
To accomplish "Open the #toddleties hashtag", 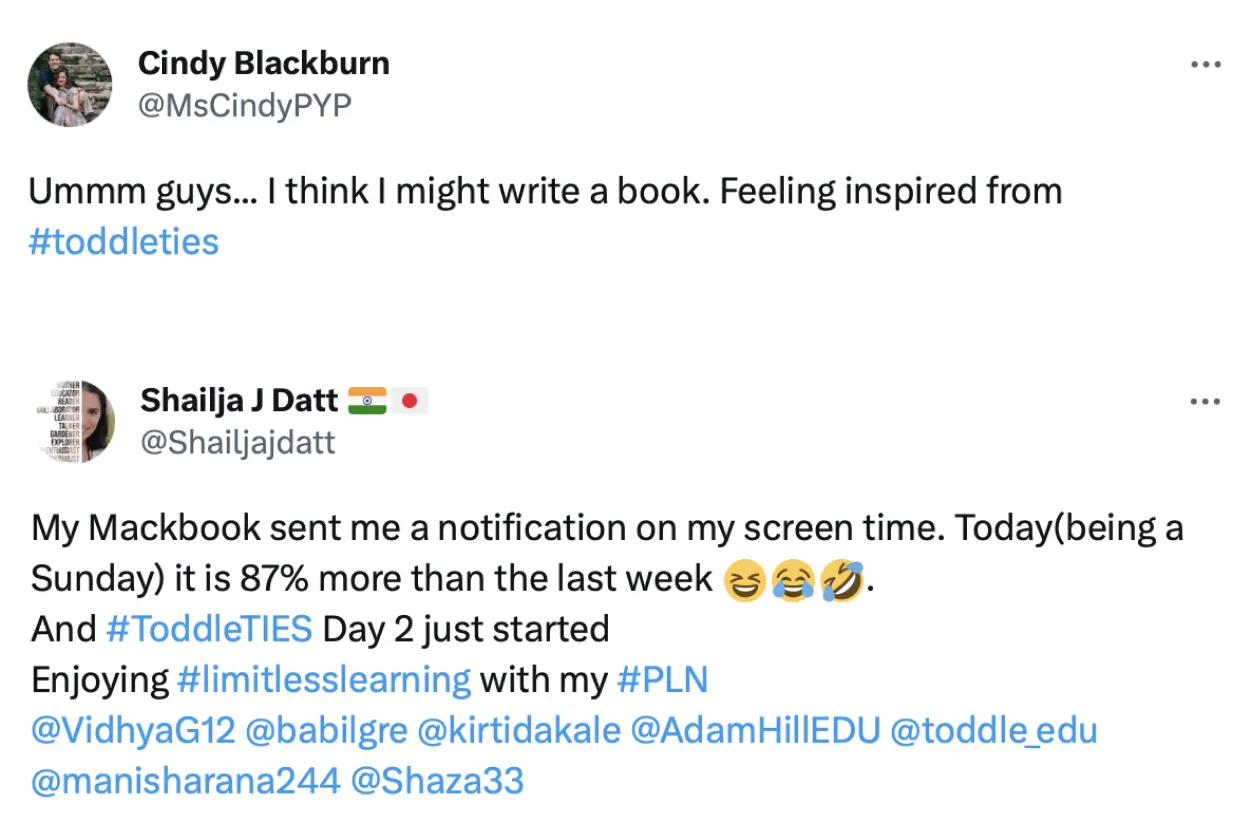I will (x=124, y=241).
